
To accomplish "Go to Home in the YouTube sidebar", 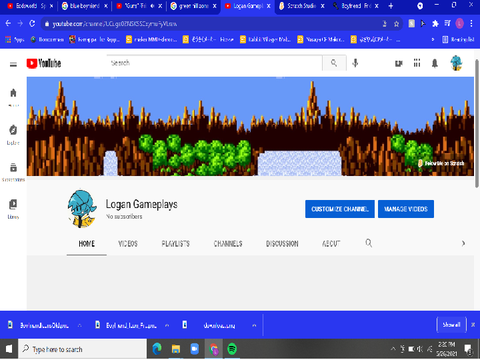I will click(13, 97).
